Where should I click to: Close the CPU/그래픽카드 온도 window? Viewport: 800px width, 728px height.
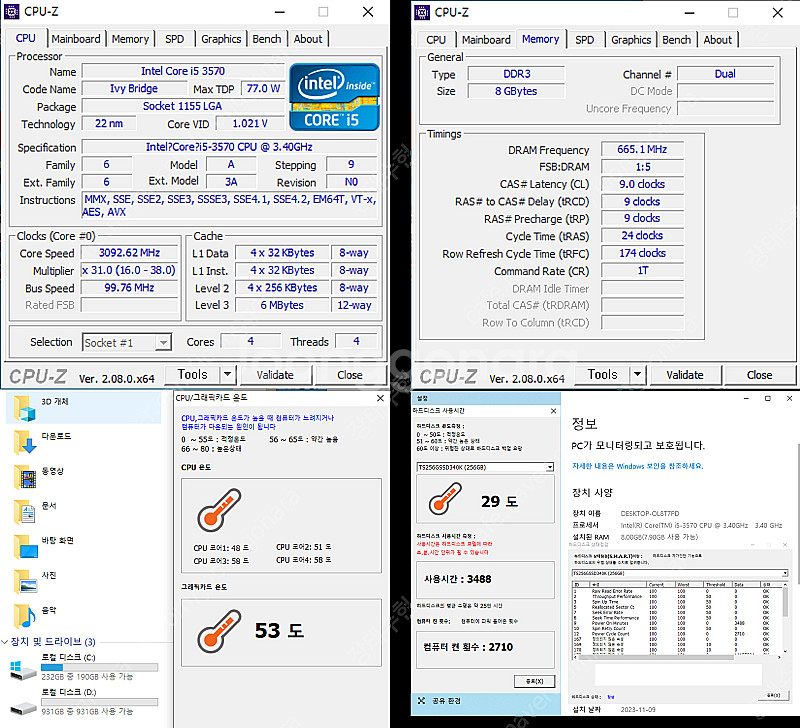pos(380,398)
